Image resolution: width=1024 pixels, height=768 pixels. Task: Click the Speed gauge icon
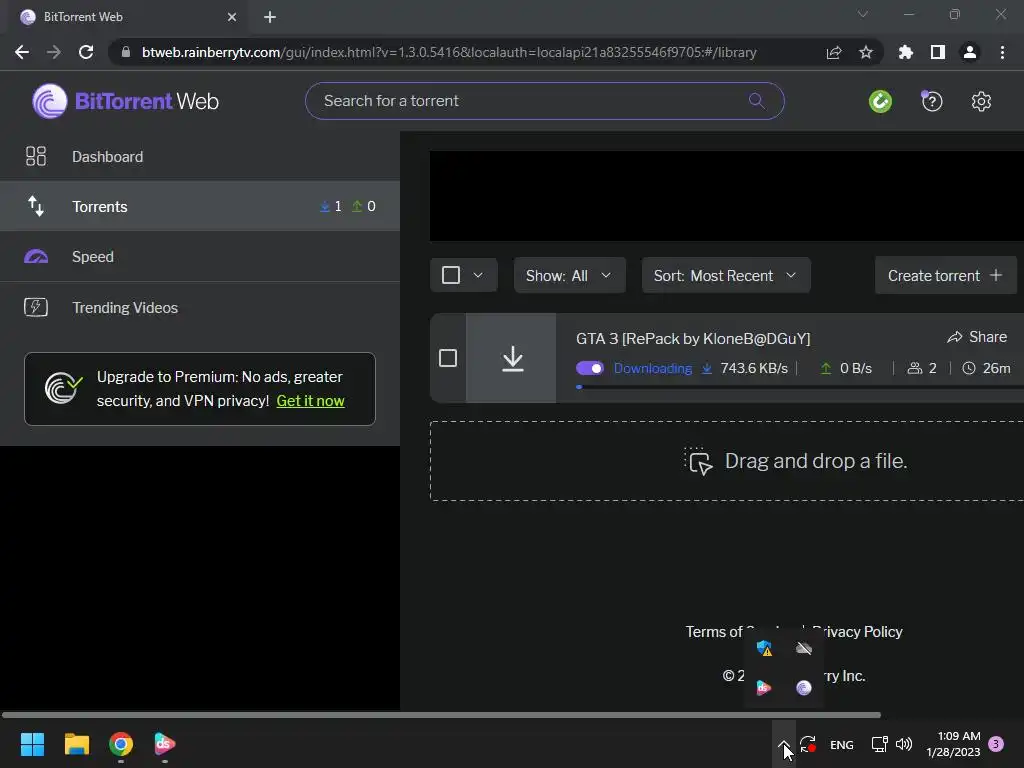click(36, 257)
